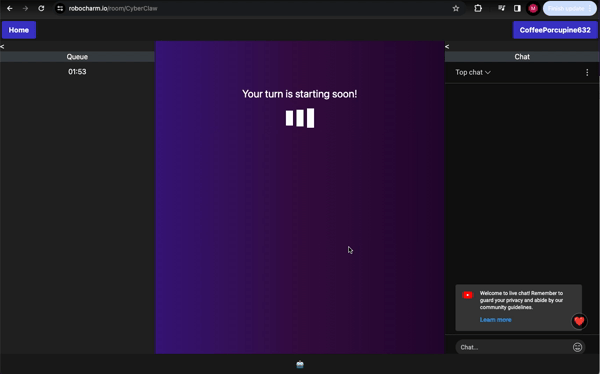Reload the page with the refresh icon

click(x=41, y=8)
